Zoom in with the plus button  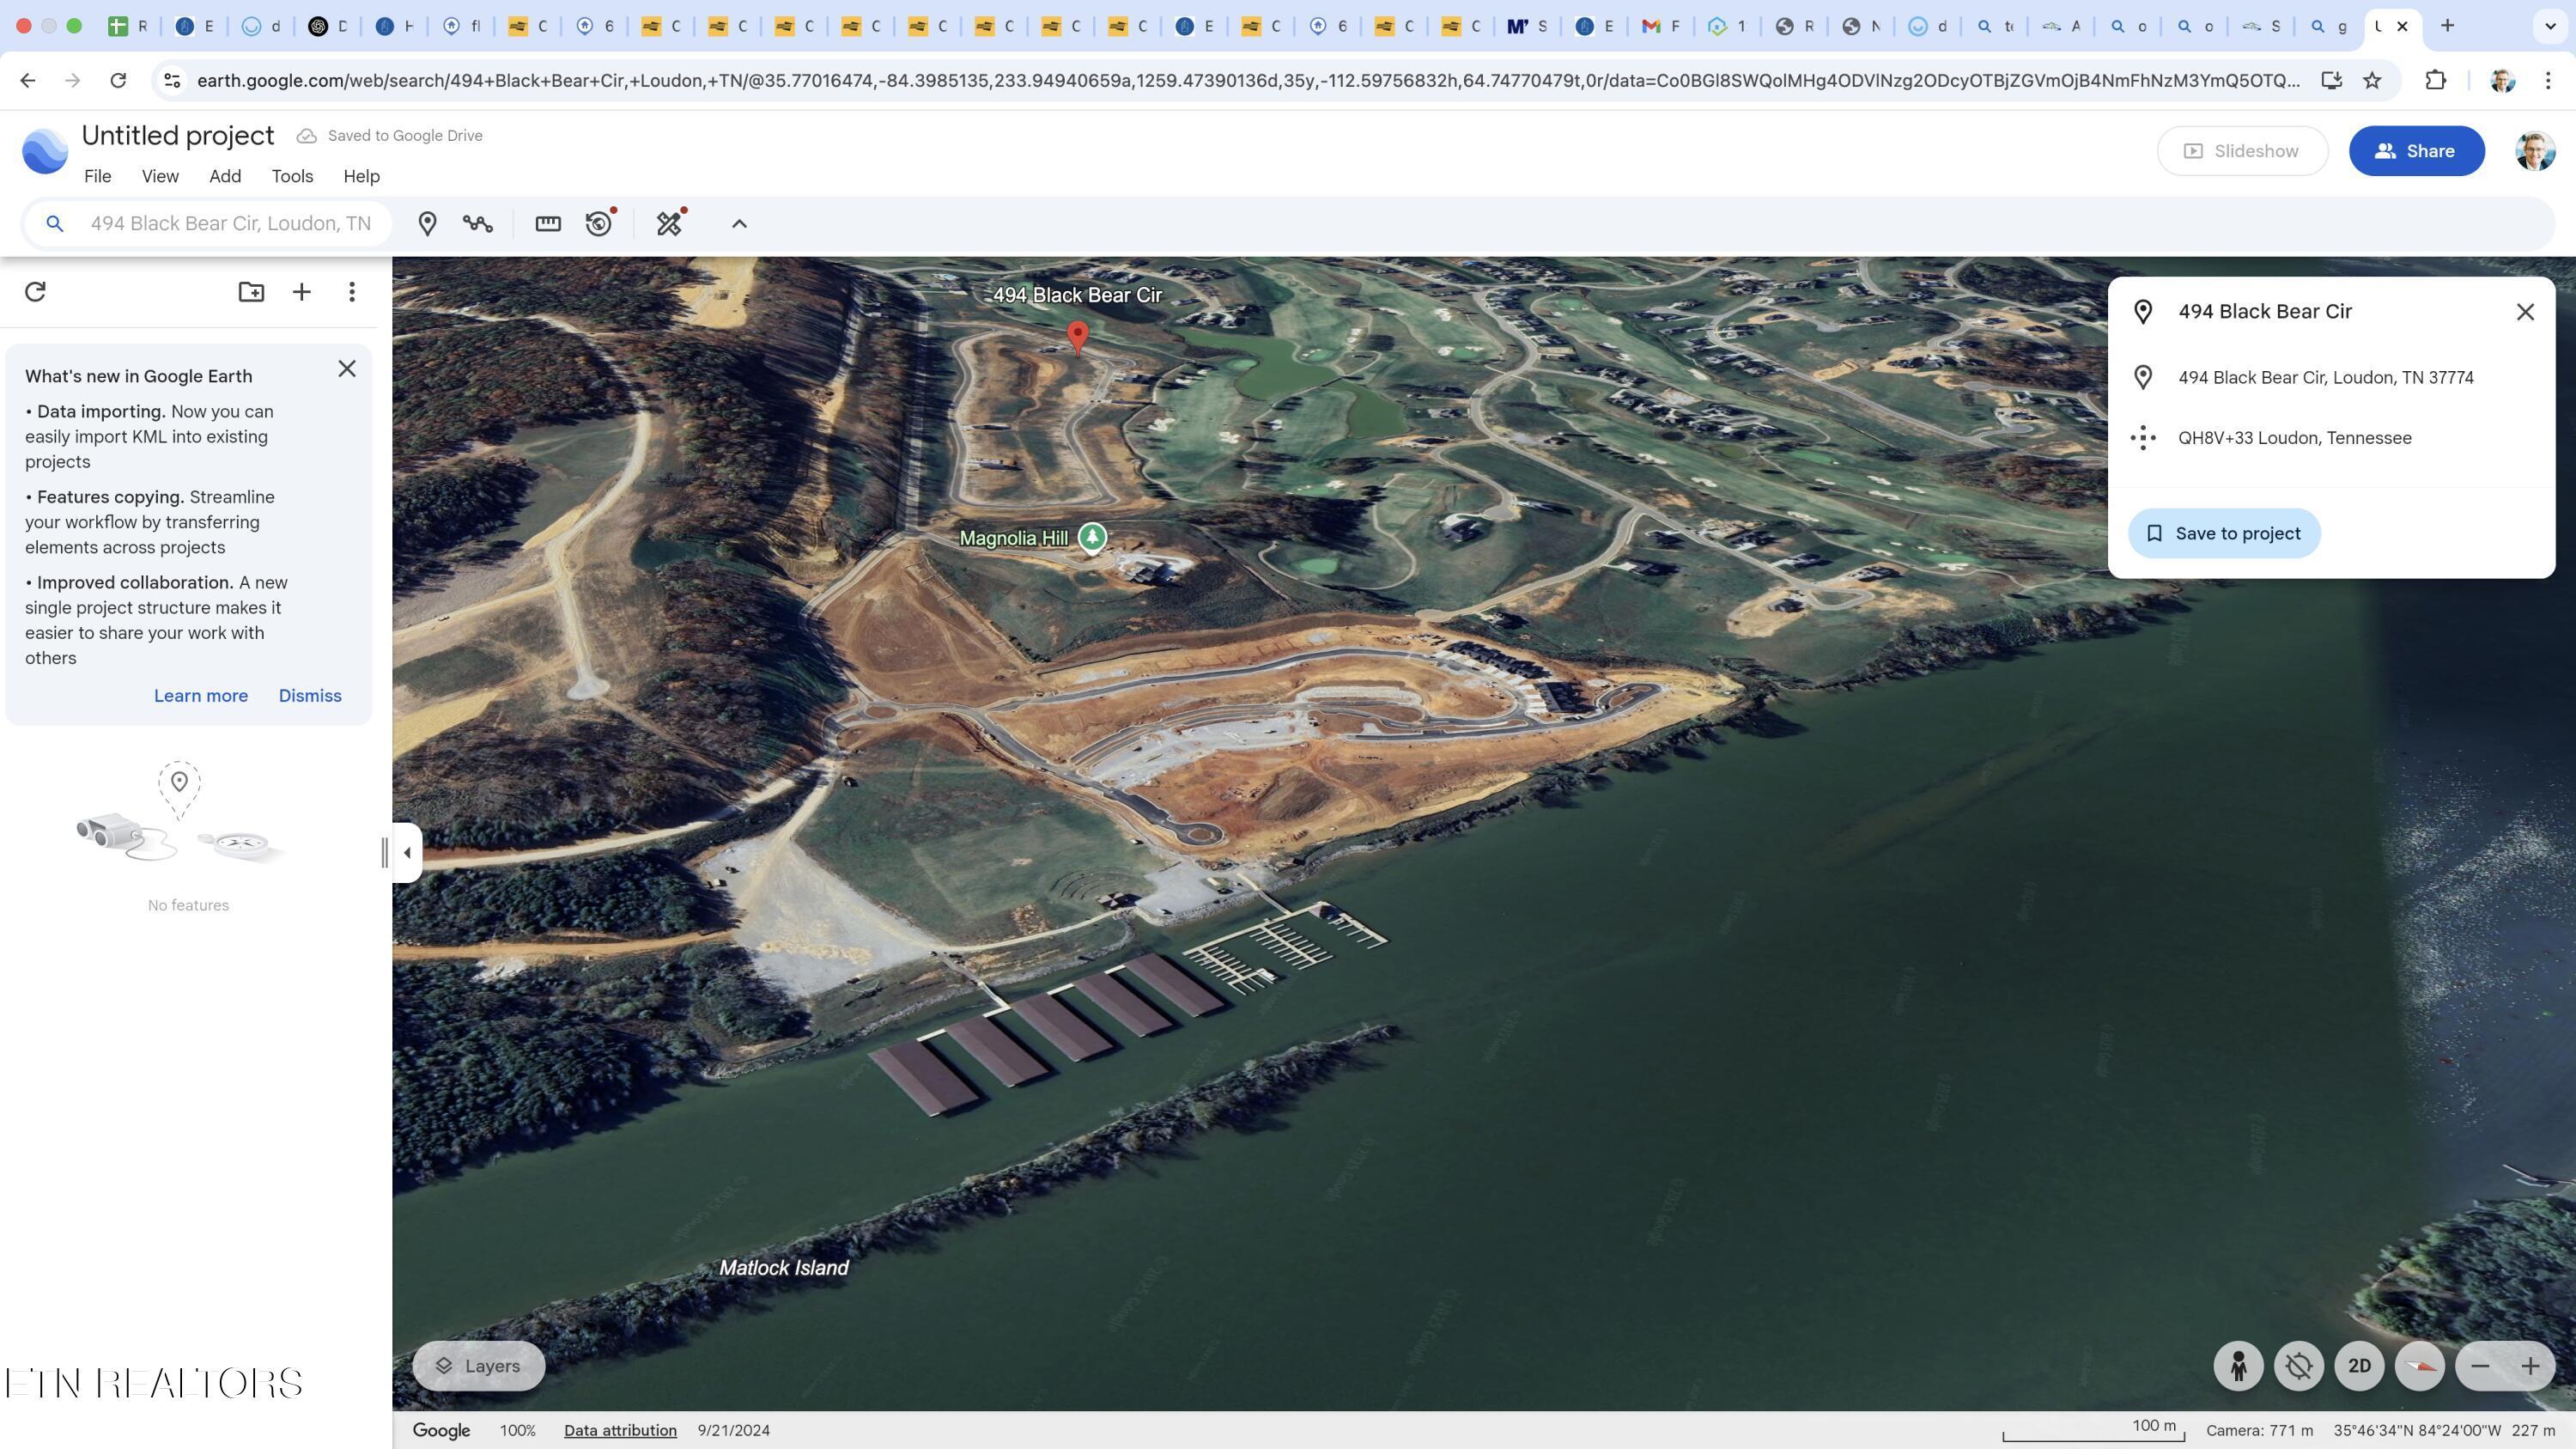click(2530, 1366)
